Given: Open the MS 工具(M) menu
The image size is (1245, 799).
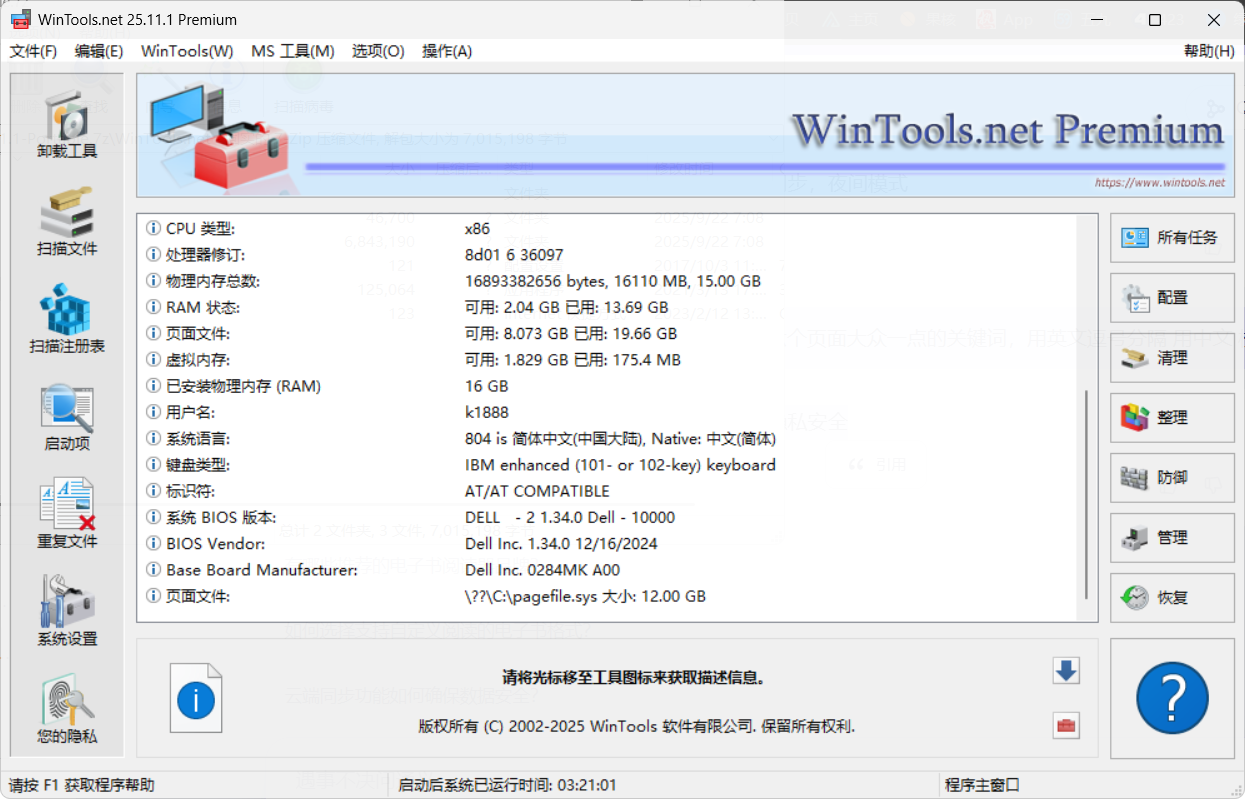Looking at the screenshot, I should click(x=292, y=51).
